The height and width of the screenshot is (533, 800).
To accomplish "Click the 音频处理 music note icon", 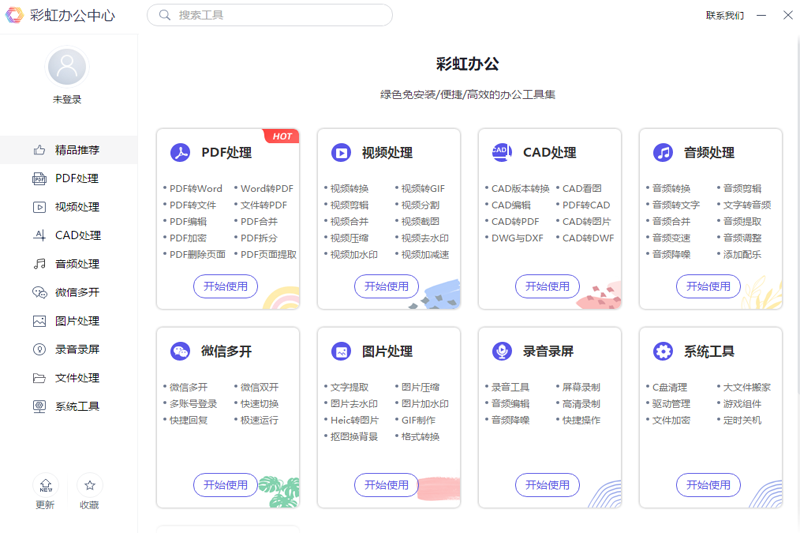I will [x=663, y=153].
